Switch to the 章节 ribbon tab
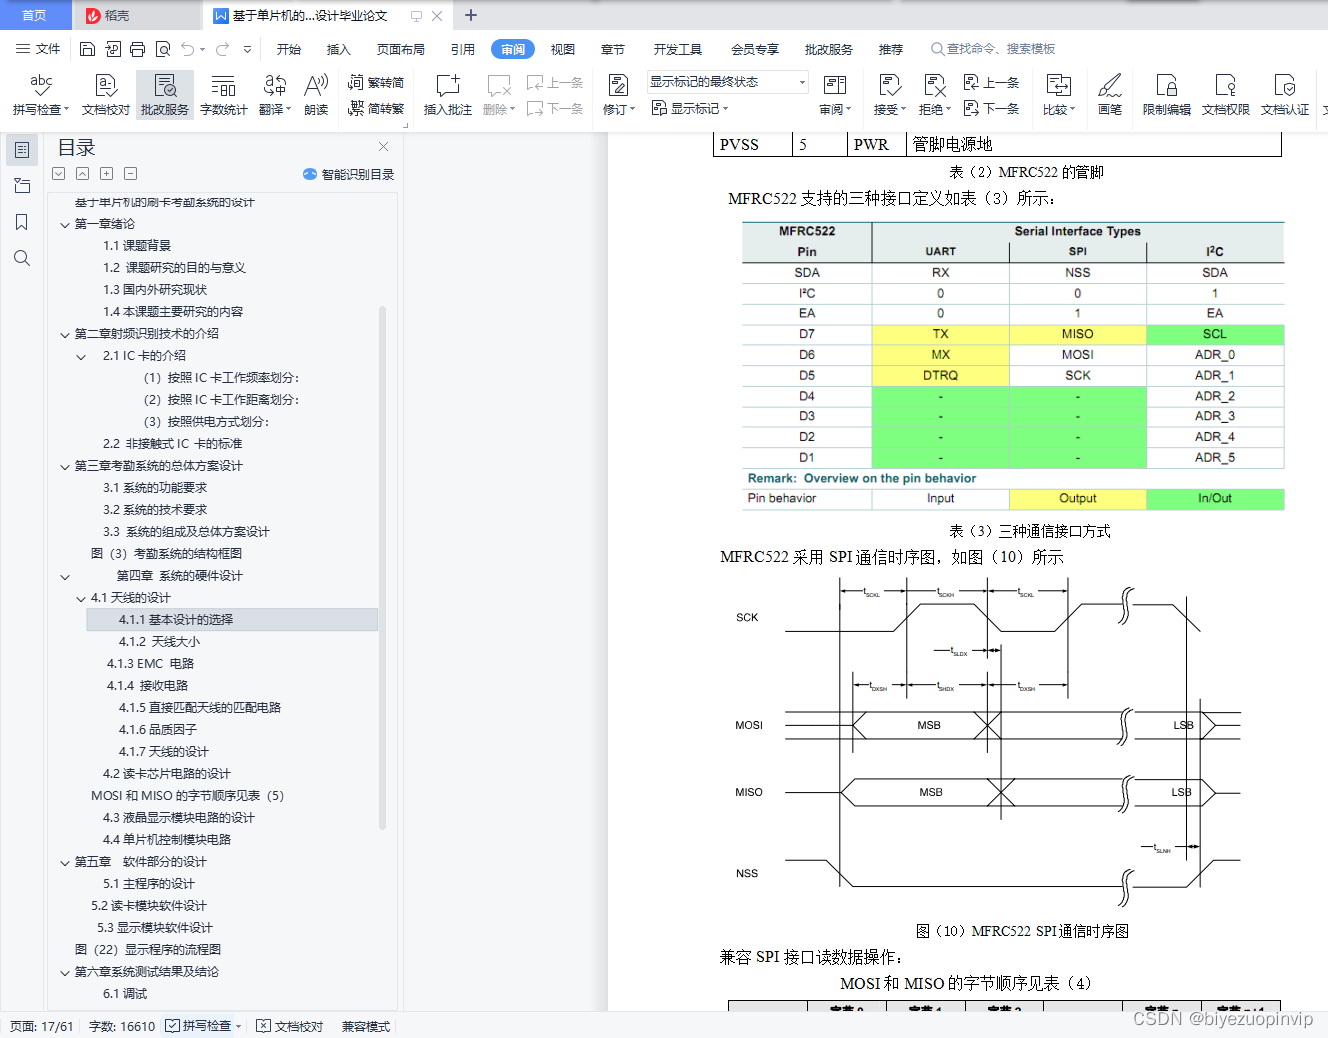 pos(613,49)
